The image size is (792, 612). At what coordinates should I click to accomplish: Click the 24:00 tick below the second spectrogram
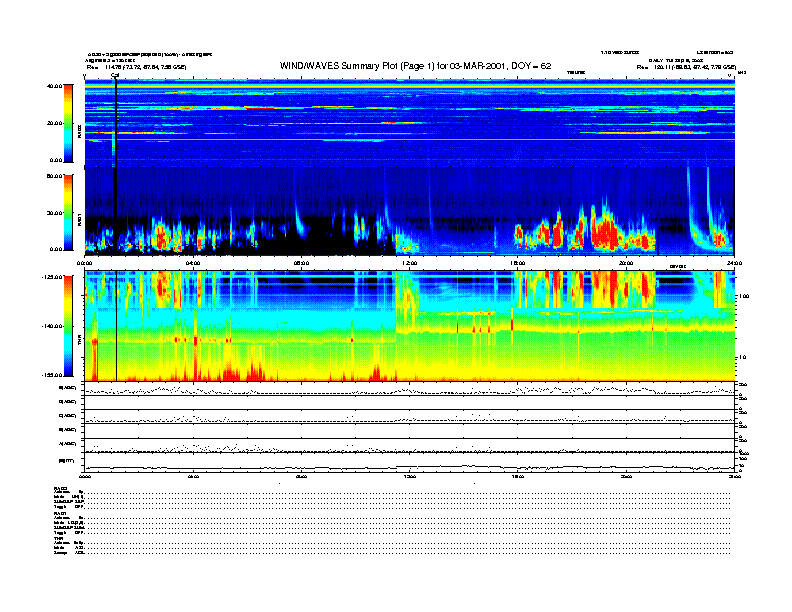pos(734,263)
